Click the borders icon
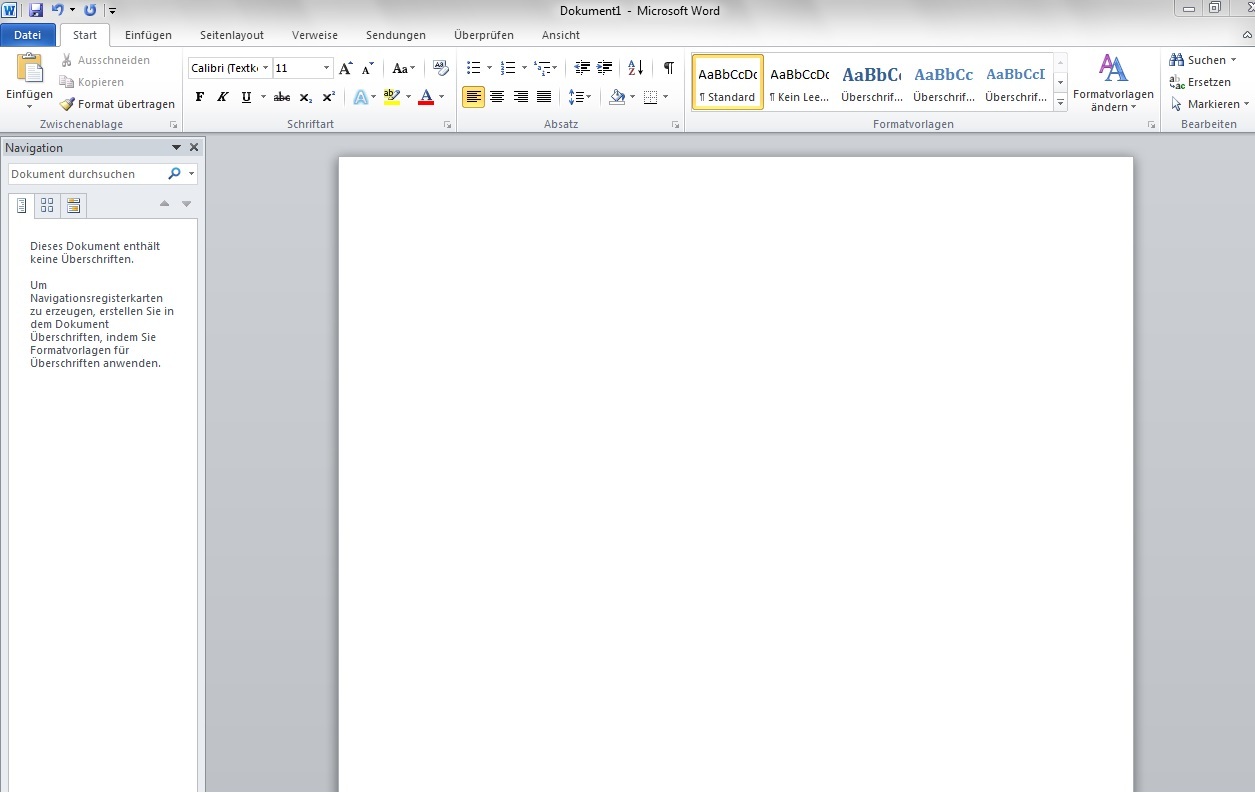Screen dimensions: 1255x793 [651, 97]
